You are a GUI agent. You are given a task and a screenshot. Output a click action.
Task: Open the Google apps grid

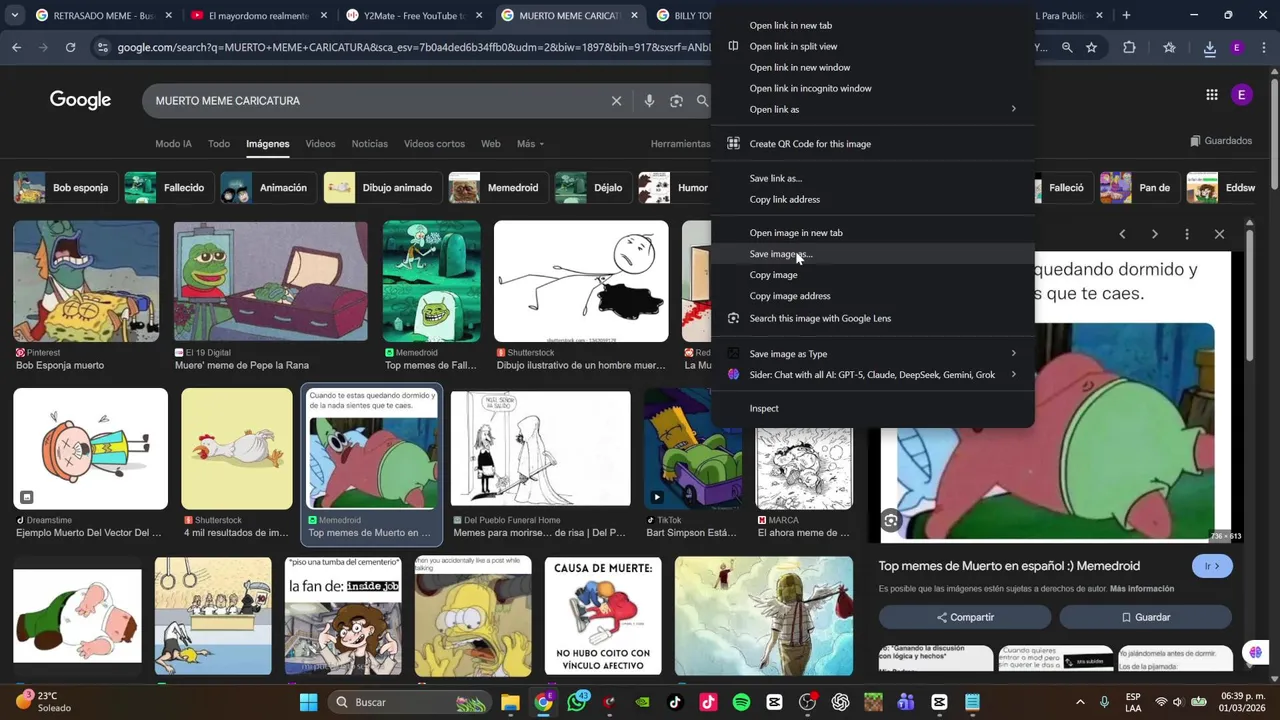point(1211,95)
